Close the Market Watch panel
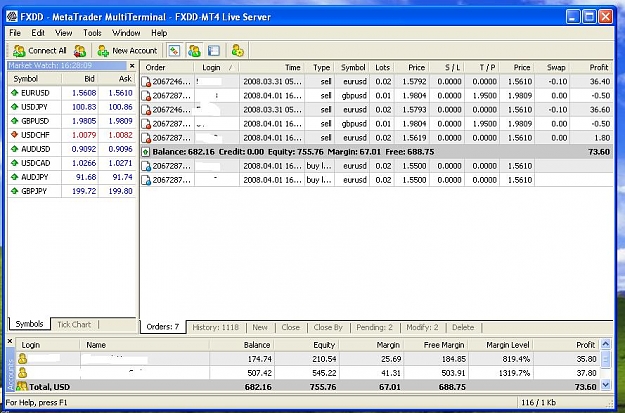This screenshot has width=625, height=413. tap(132, 65)
